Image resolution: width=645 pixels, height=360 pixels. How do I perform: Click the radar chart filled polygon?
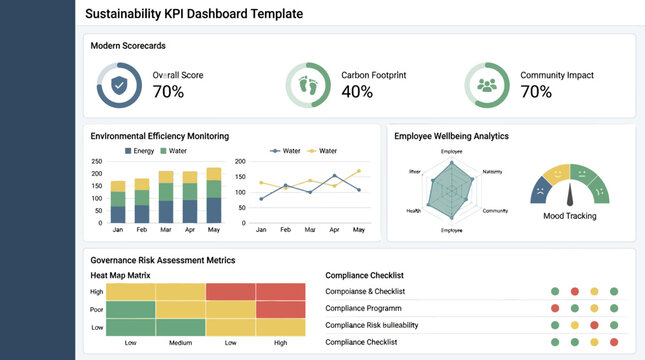click(450, 190)
